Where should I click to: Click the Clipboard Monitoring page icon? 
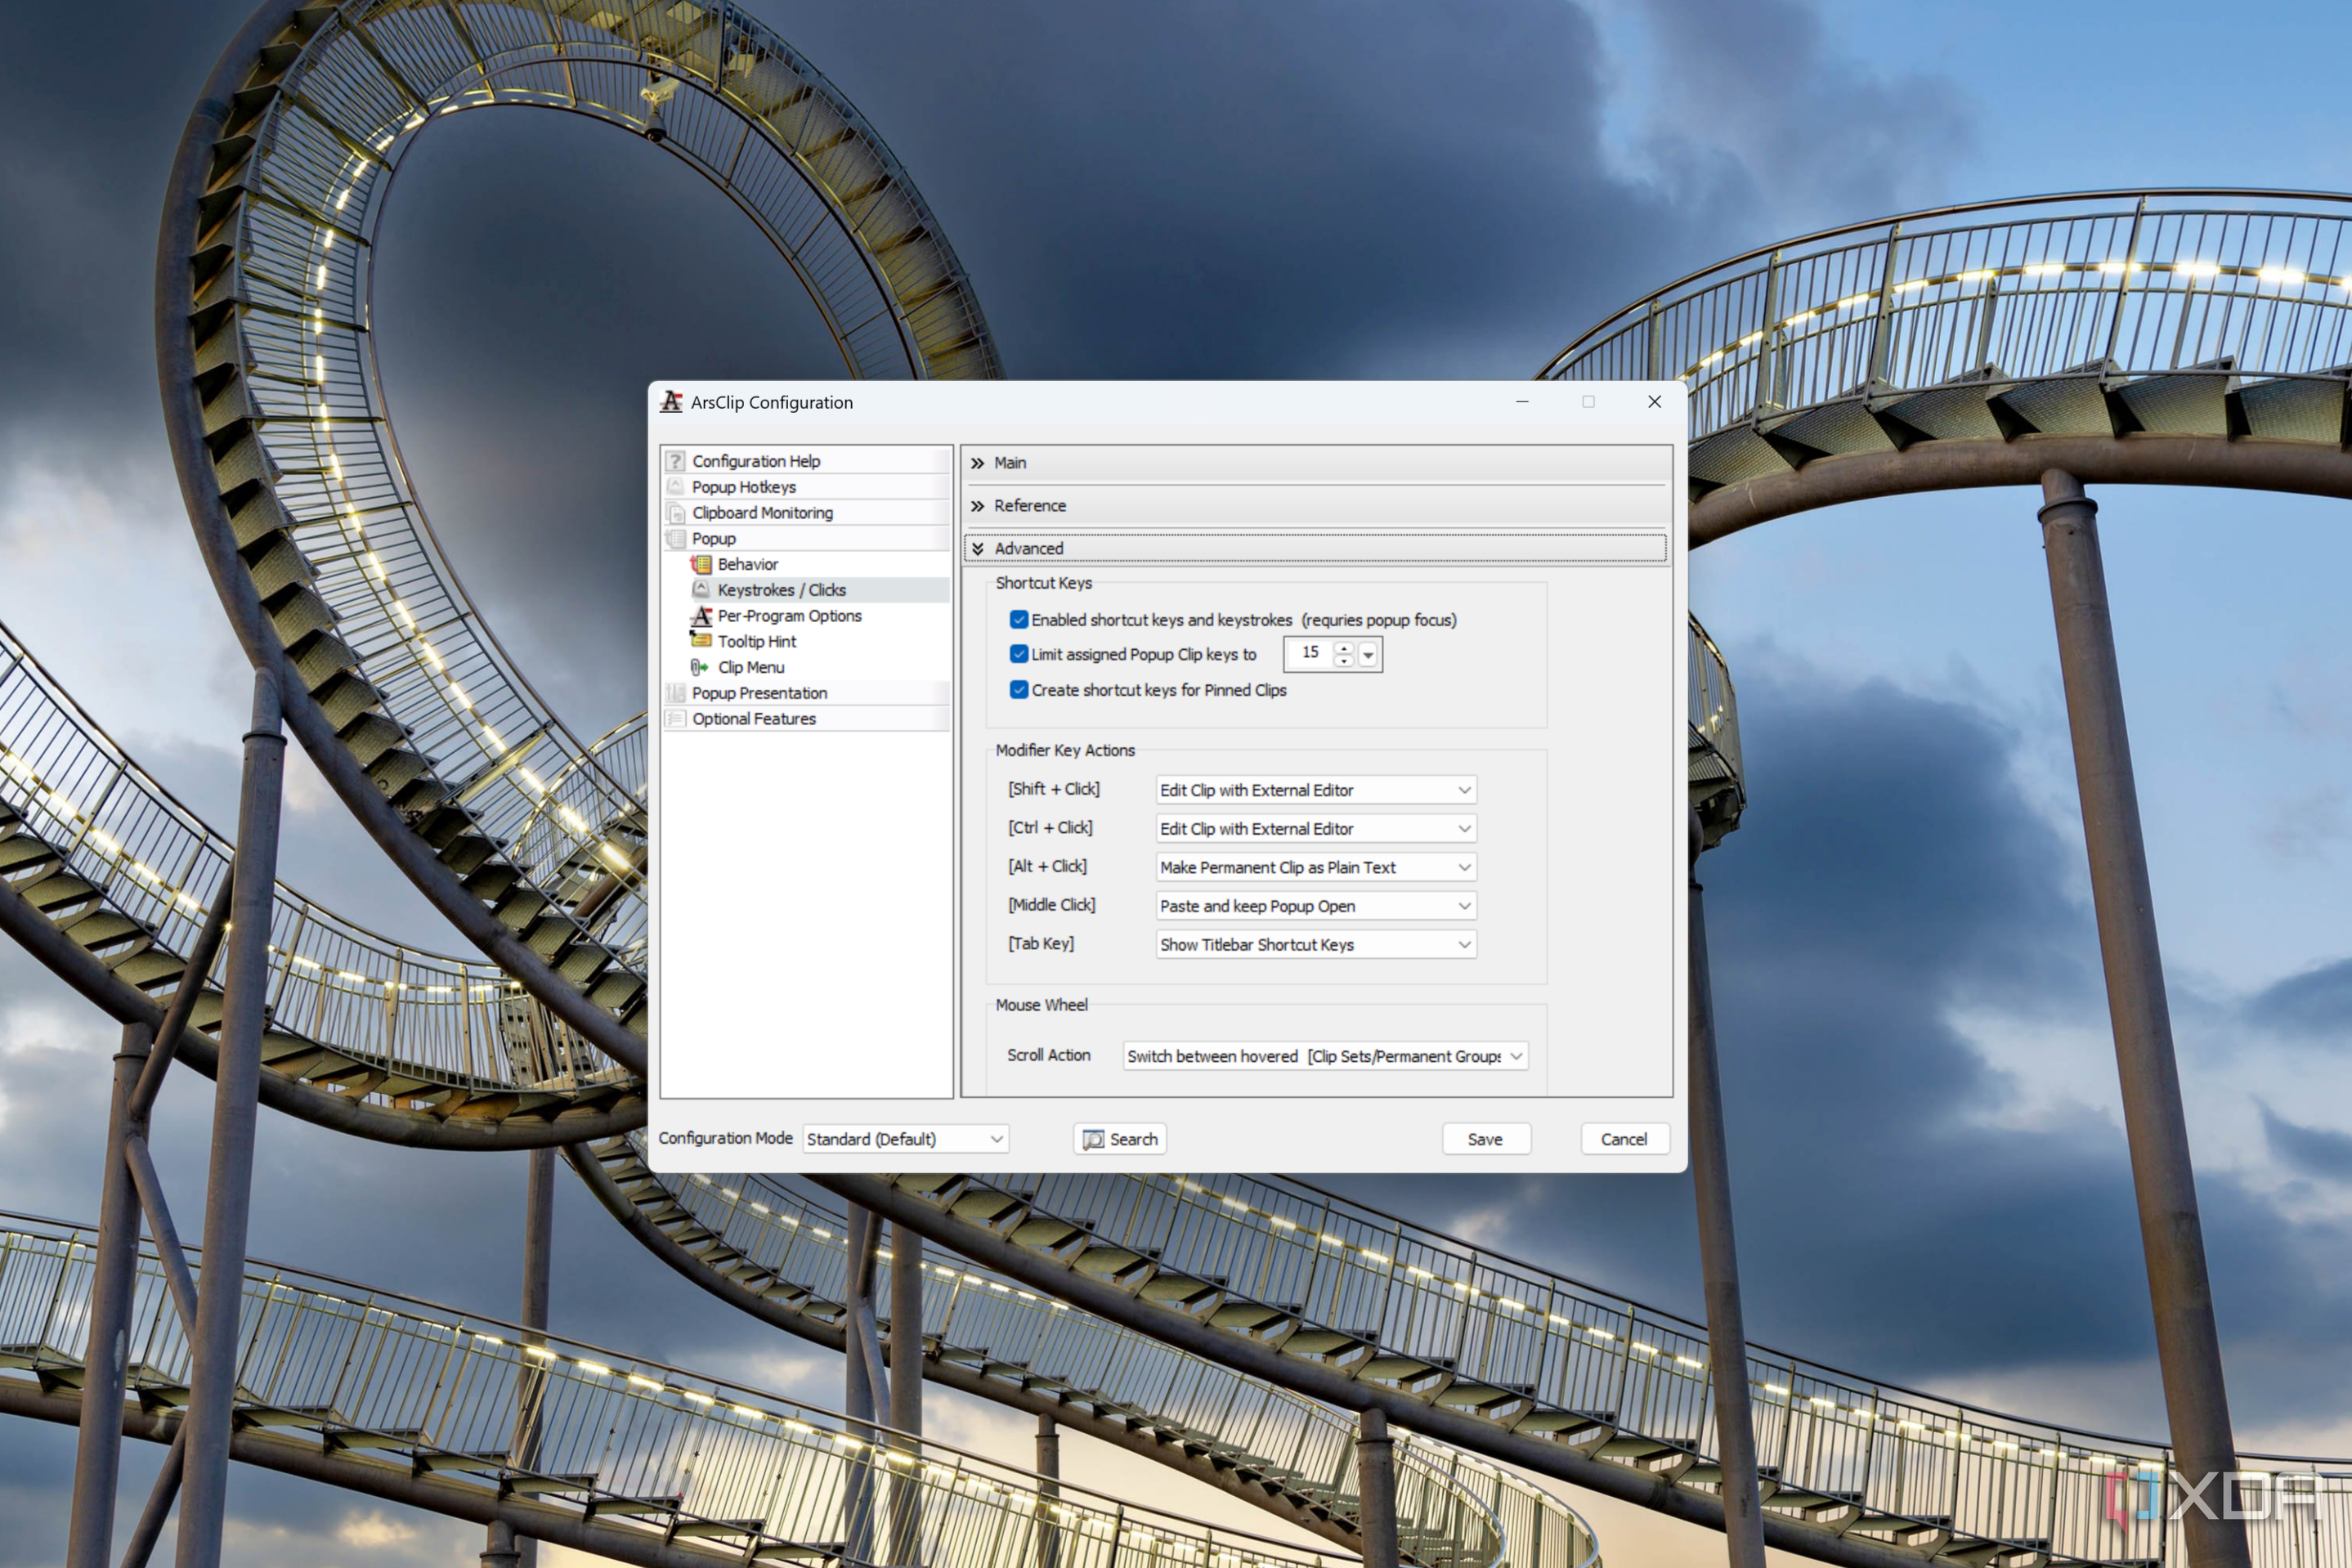point(676,513)
